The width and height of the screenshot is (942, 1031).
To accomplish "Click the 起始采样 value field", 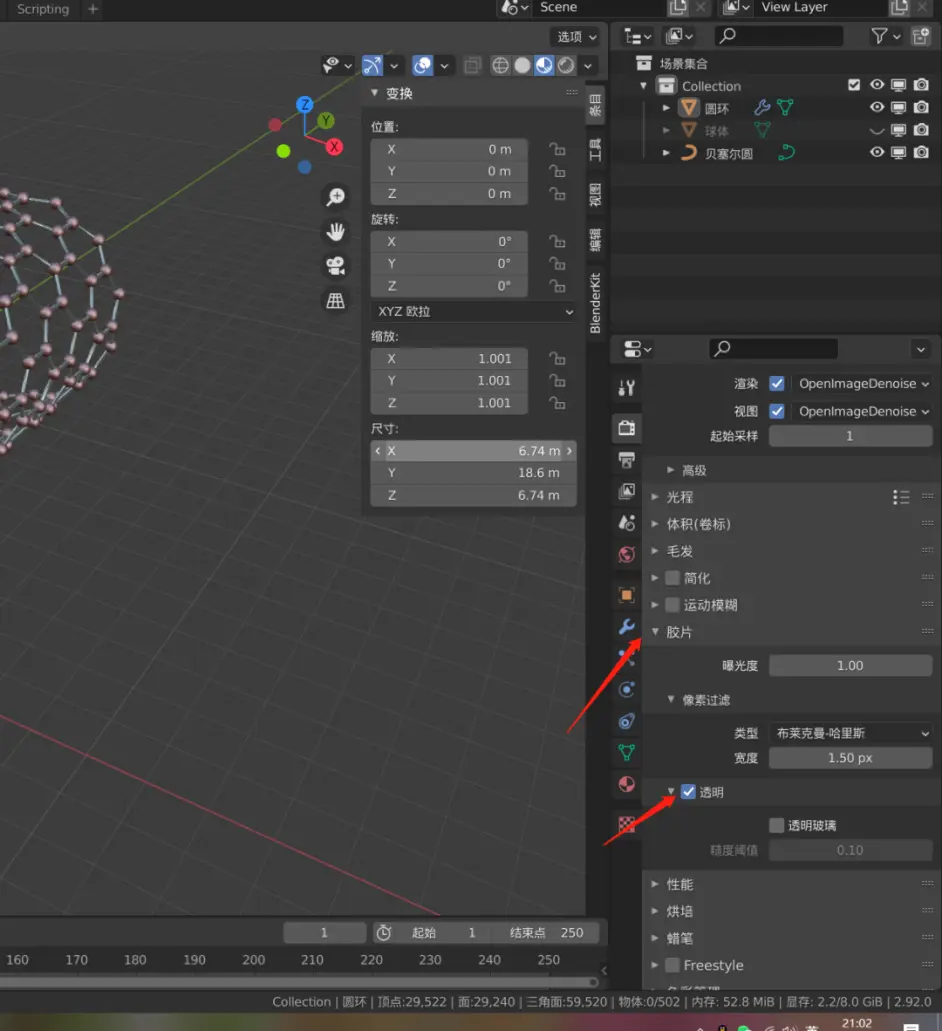I will point(851,436).
